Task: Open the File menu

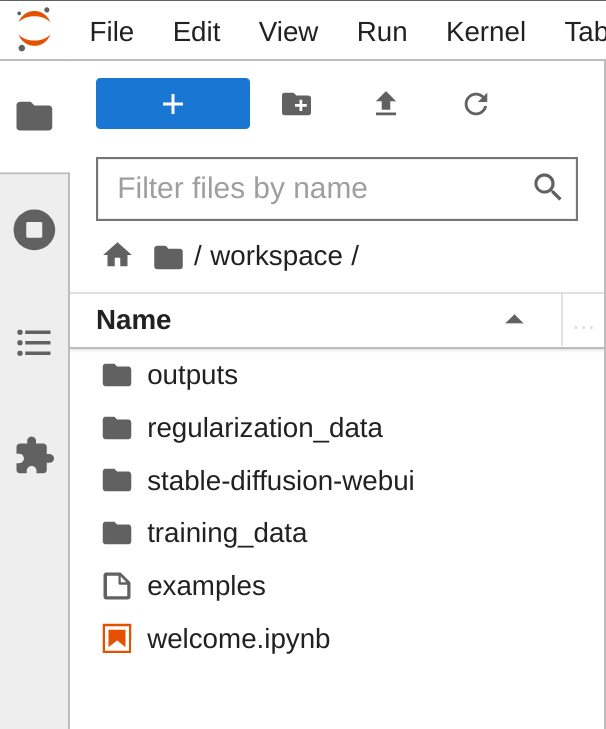Action: tap(111, 32)
